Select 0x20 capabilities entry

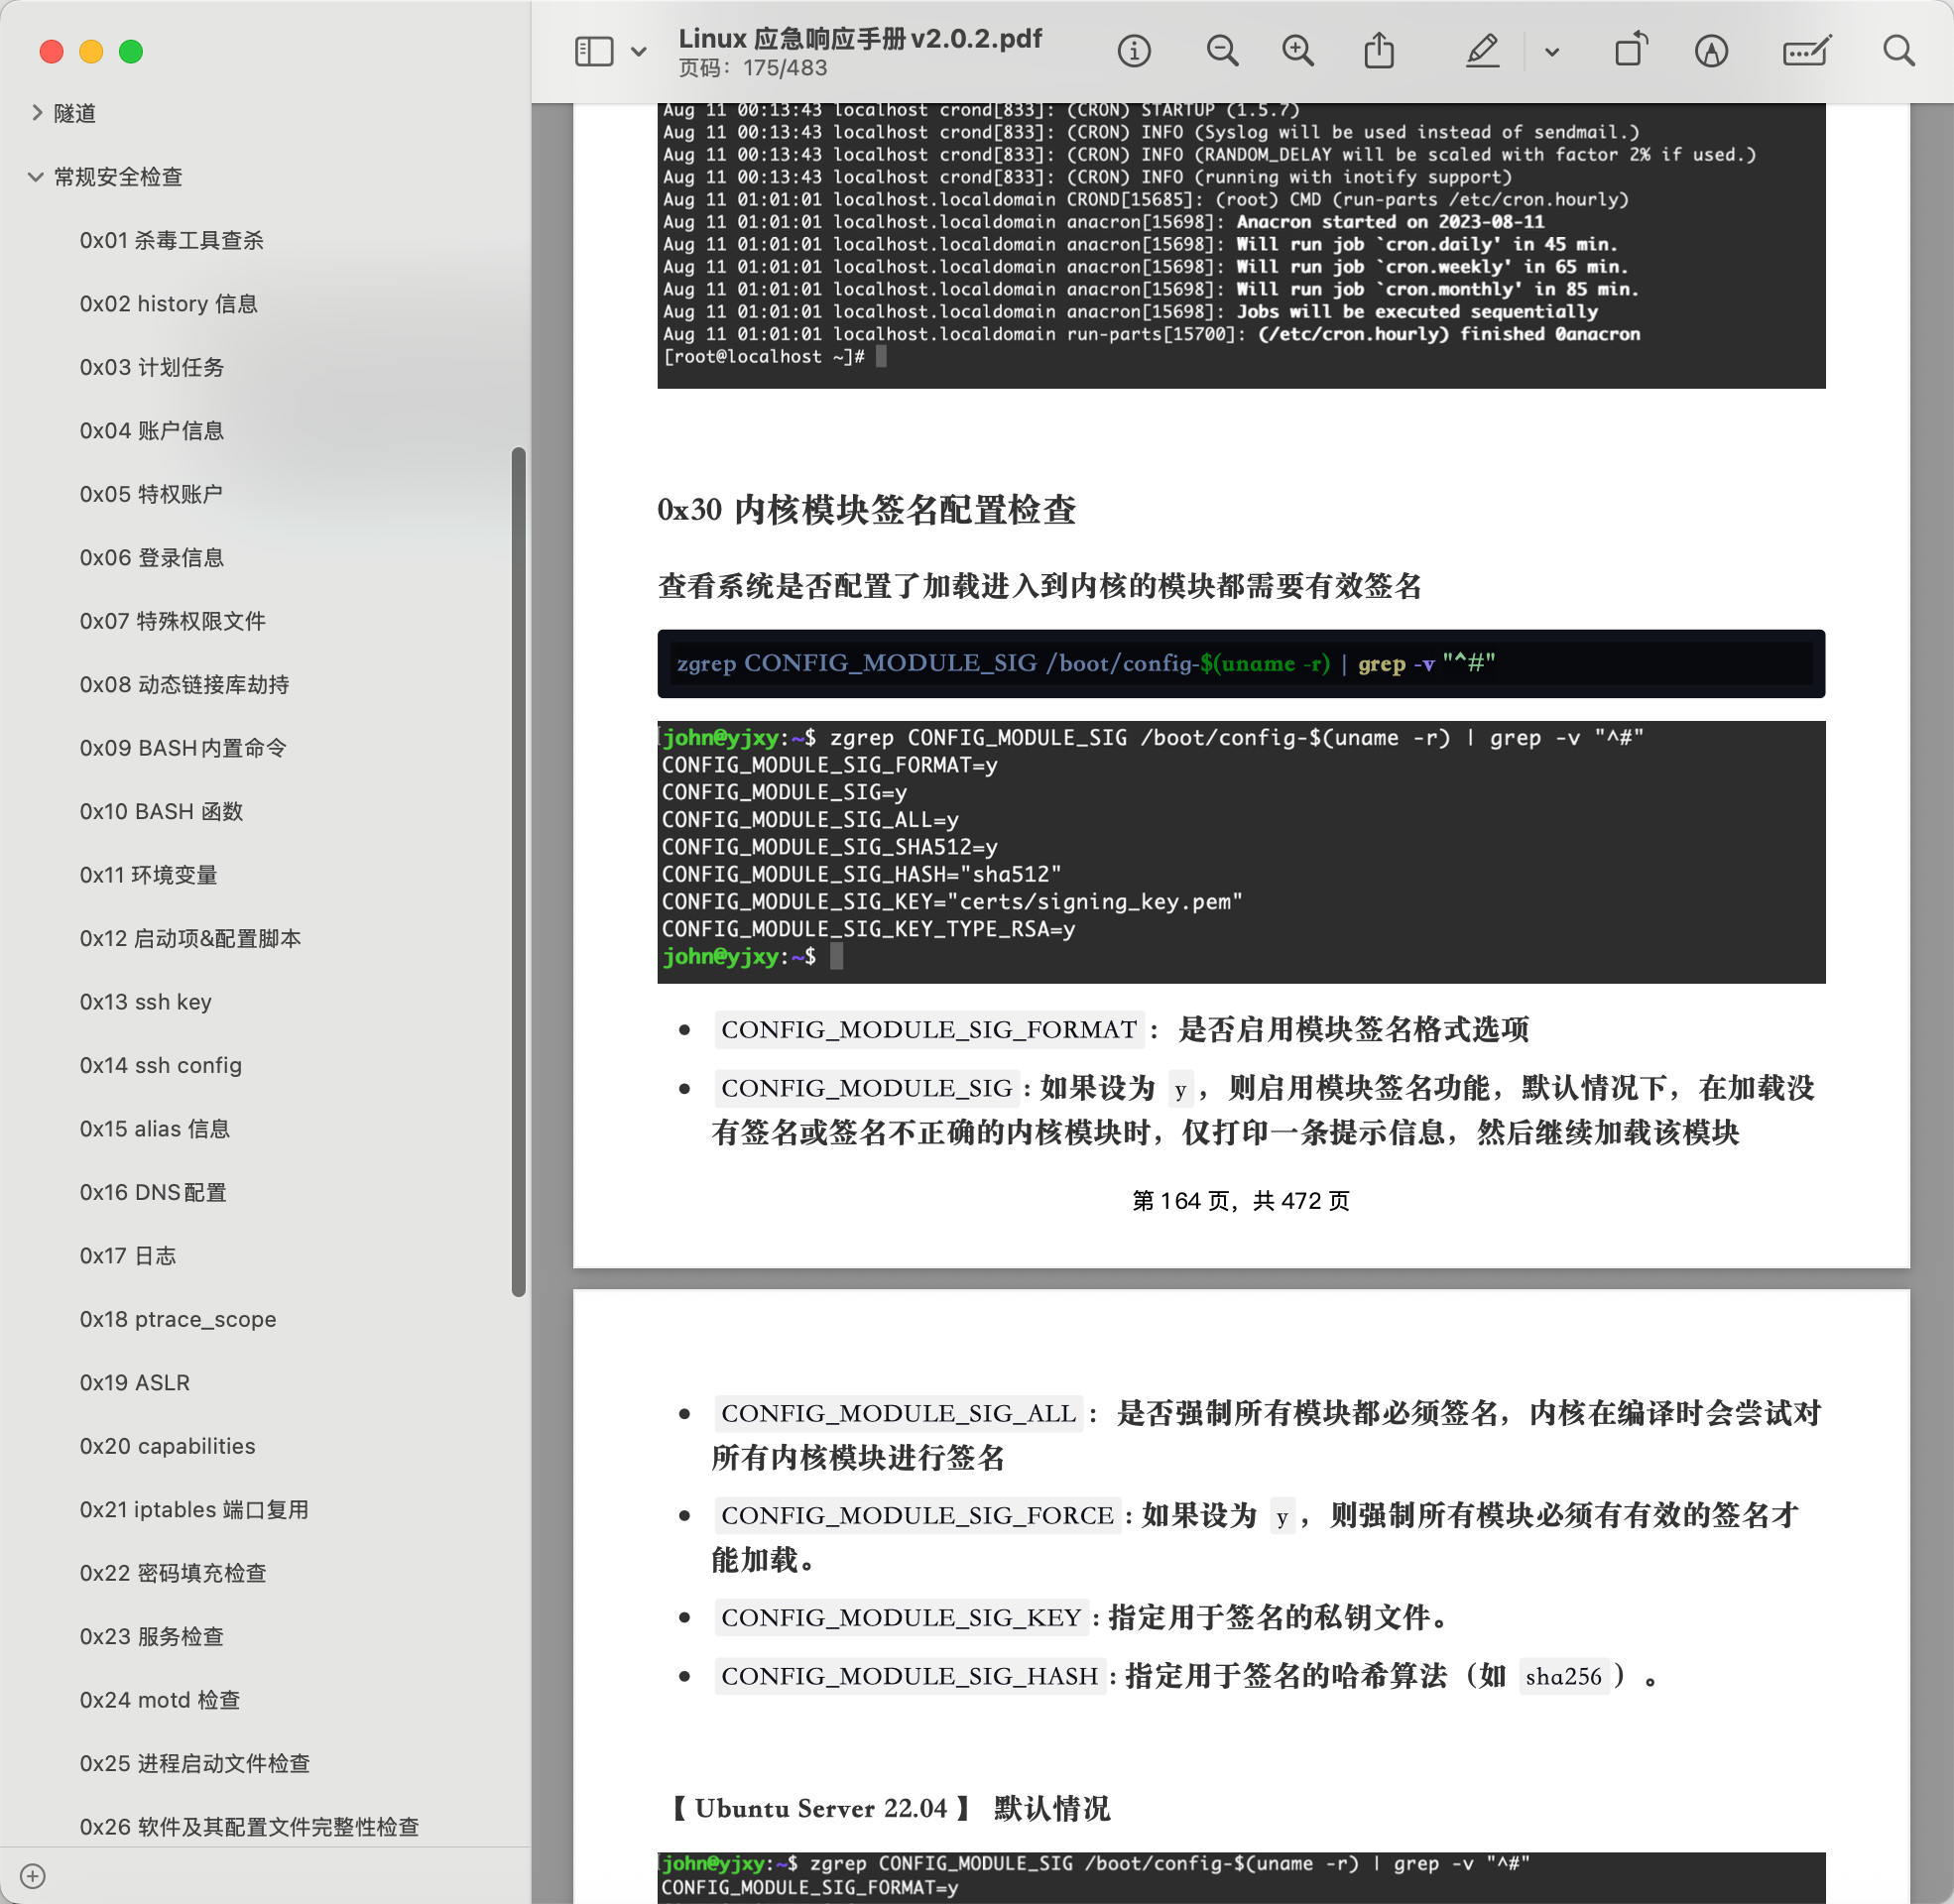tap(168, 1447)
